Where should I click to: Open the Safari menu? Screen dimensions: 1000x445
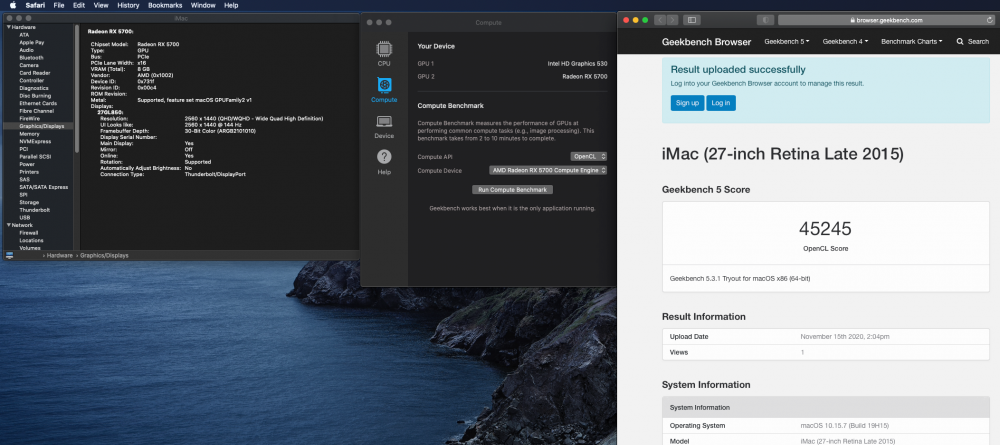(35, 5)
